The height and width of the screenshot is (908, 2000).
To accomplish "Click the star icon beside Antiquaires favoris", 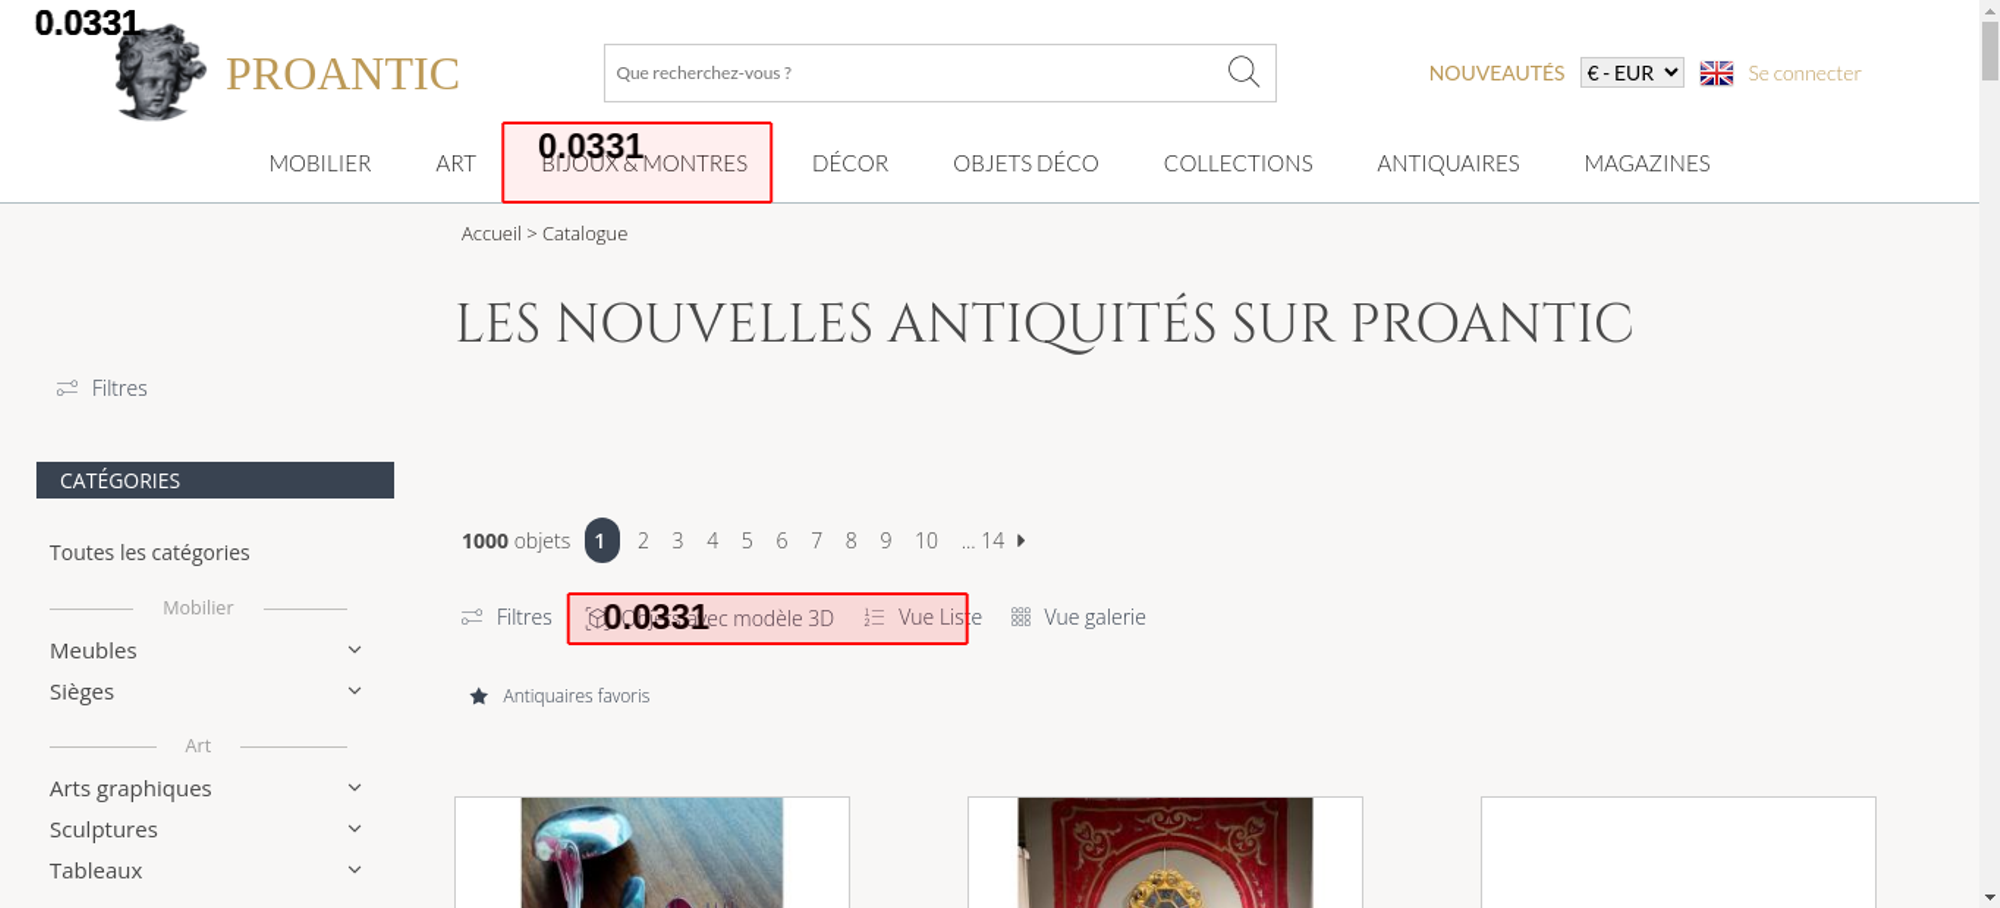I will [x=479, y=696].
